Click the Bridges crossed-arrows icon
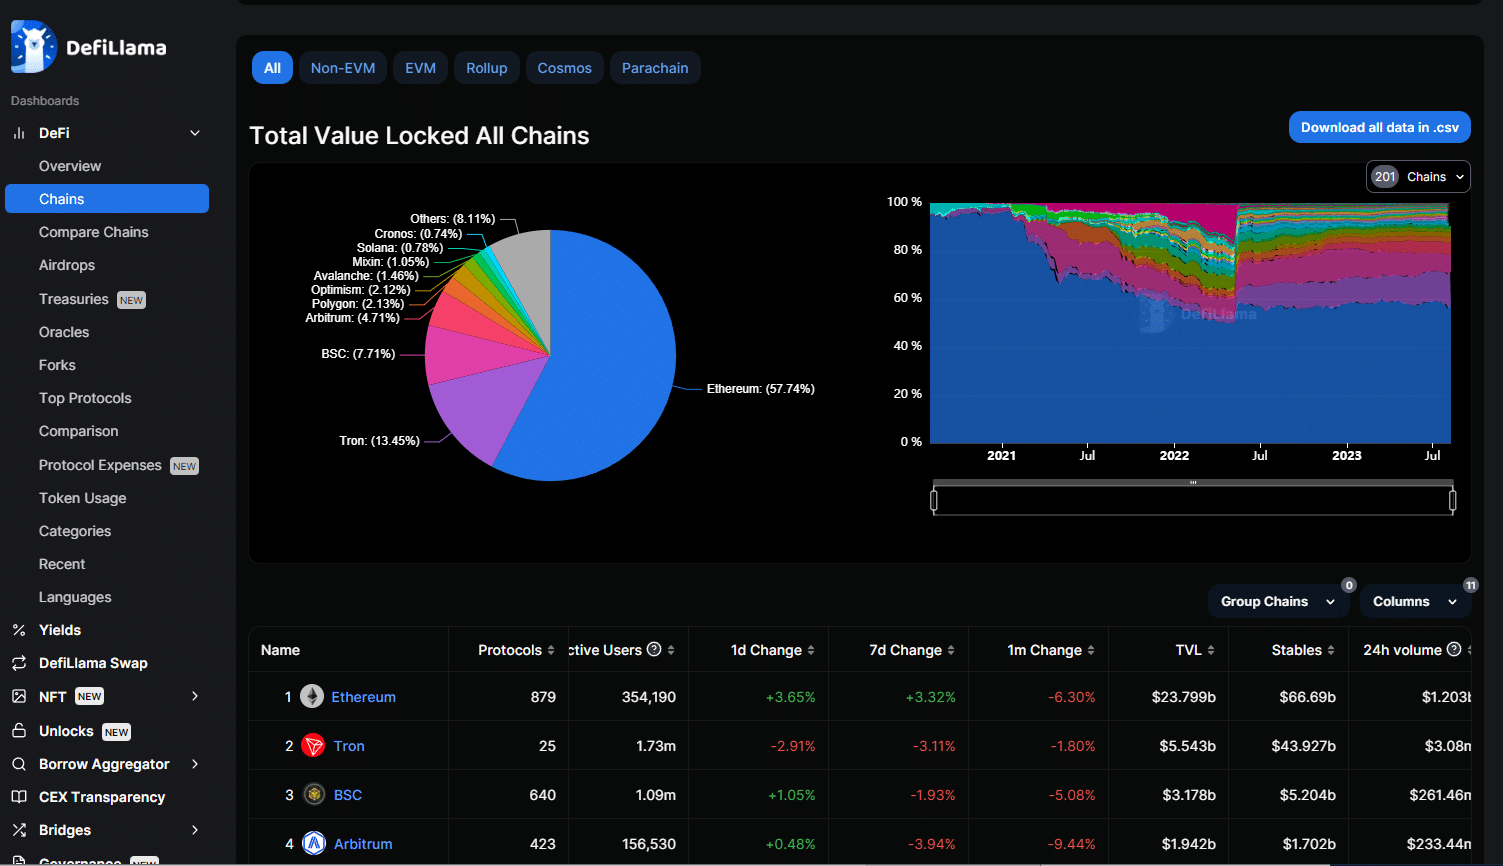The image size is (1503, 866). pyautogui.click(x=18, y=830)
